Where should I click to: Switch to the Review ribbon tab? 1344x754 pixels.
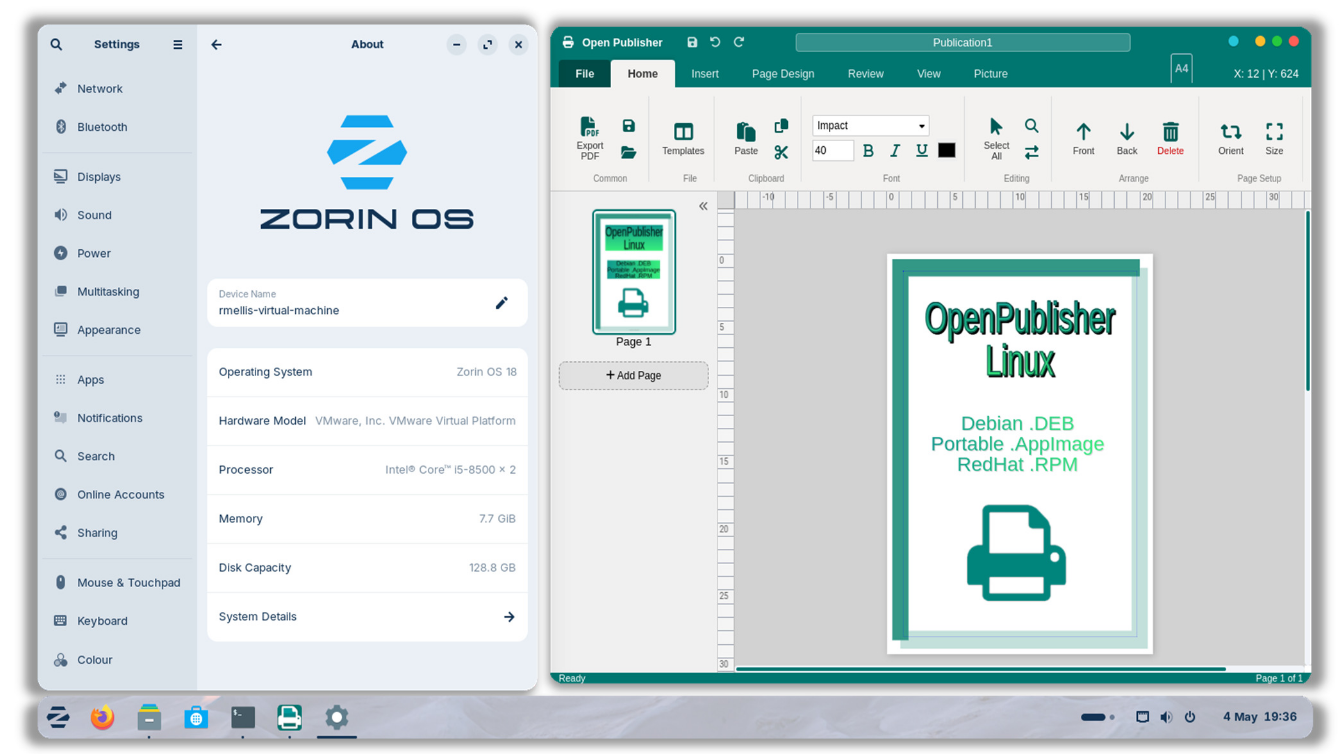click(866, 74)
